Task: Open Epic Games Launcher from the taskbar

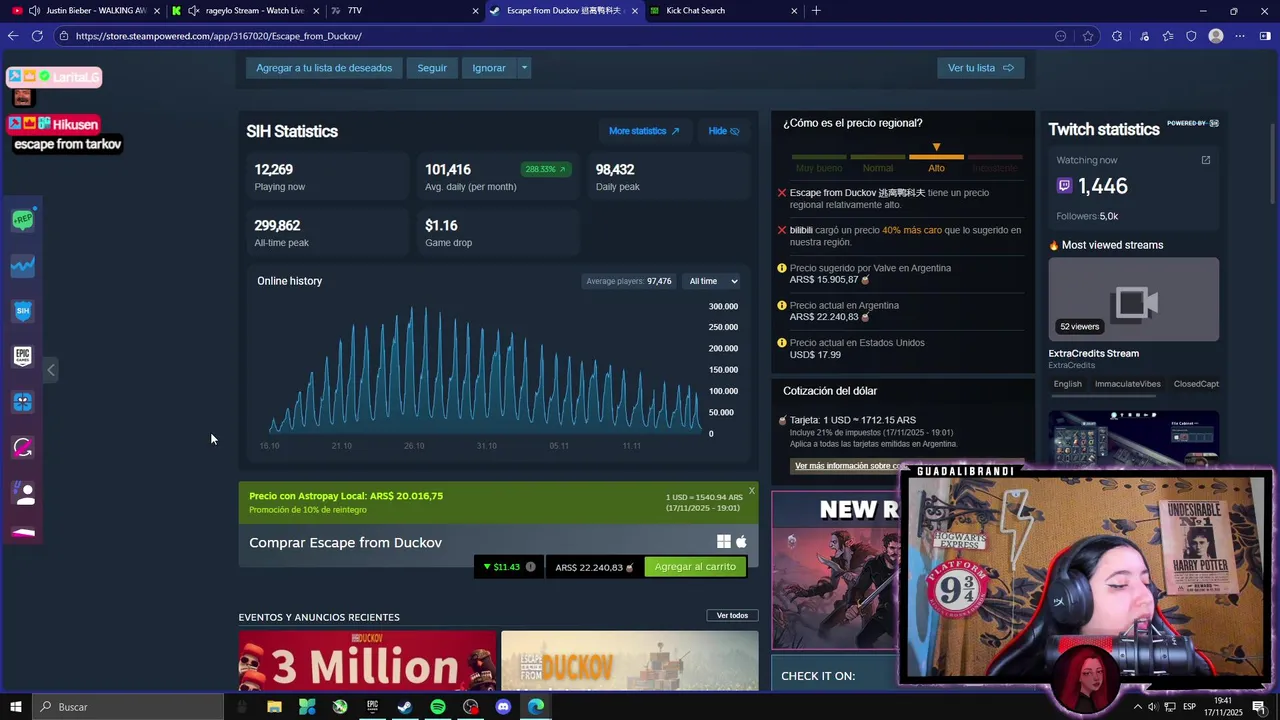Action: click(372, 707)
